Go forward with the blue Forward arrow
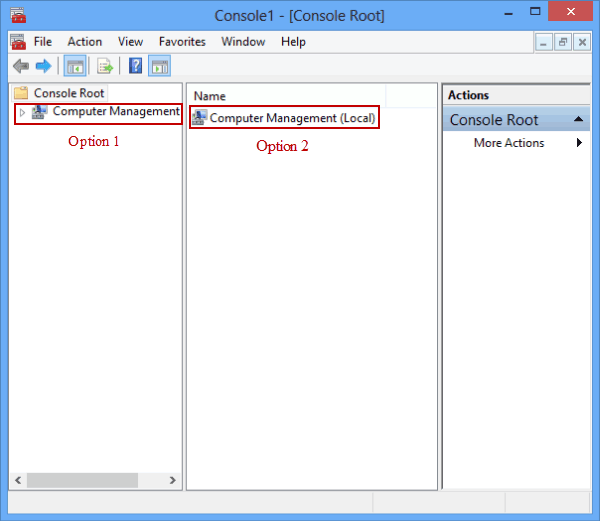 click(x=43, y=66)
